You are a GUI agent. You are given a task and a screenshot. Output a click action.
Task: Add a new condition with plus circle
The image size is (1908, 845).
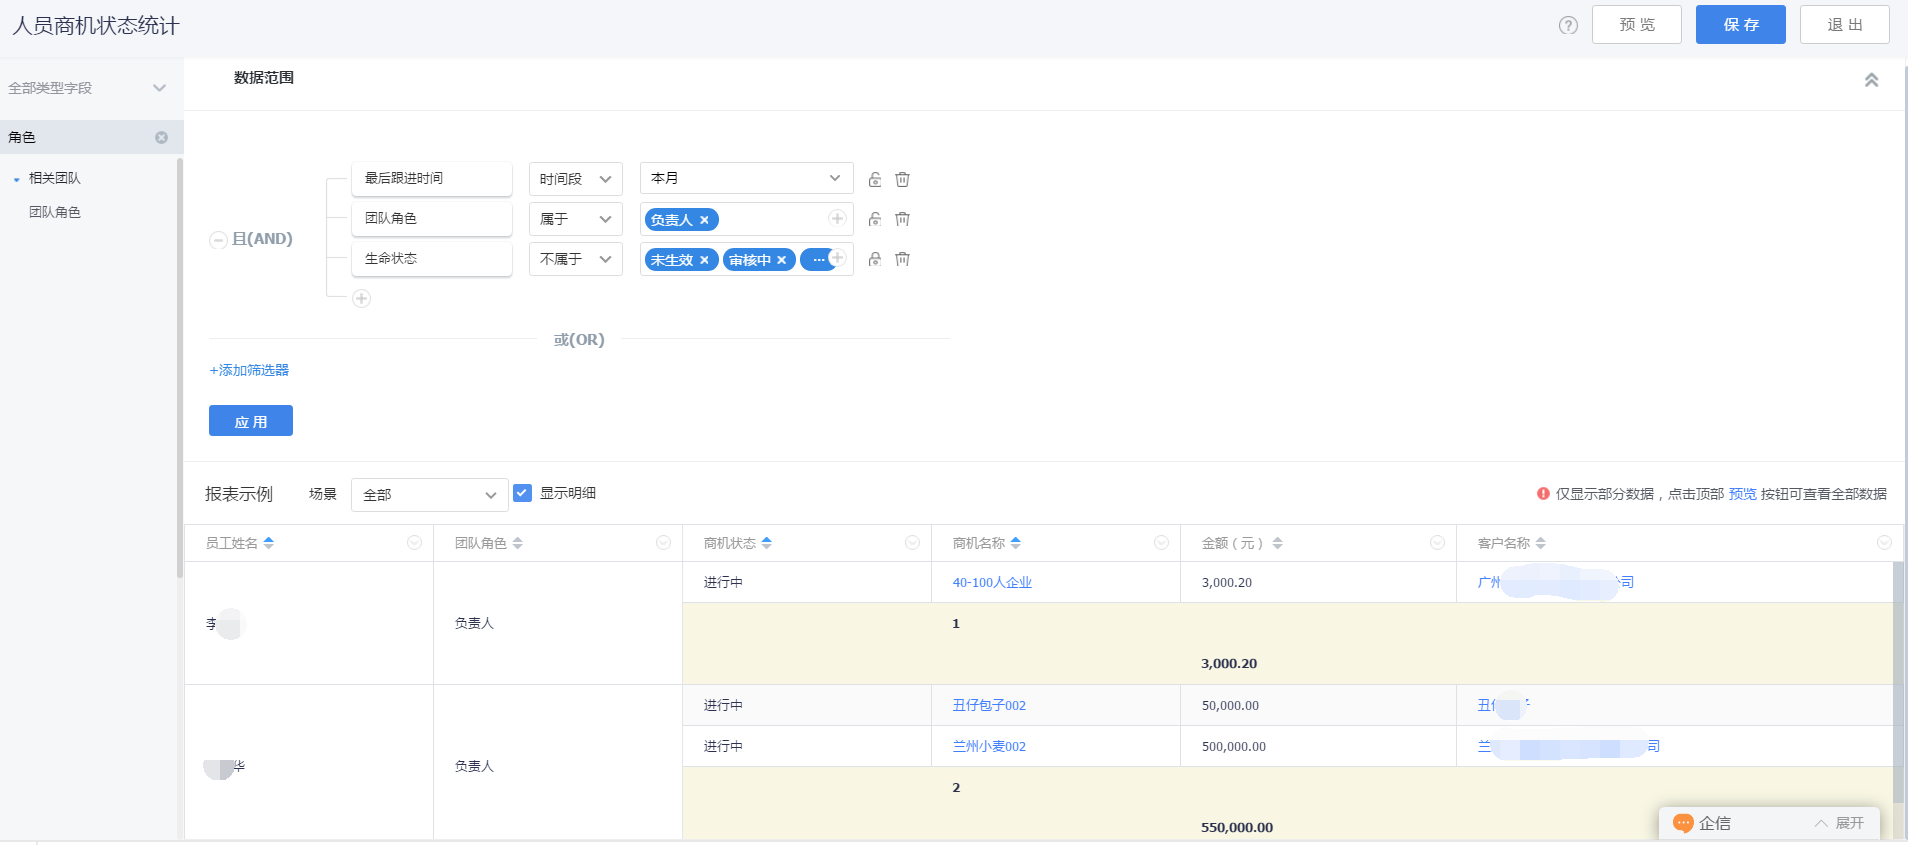(361, 298)
